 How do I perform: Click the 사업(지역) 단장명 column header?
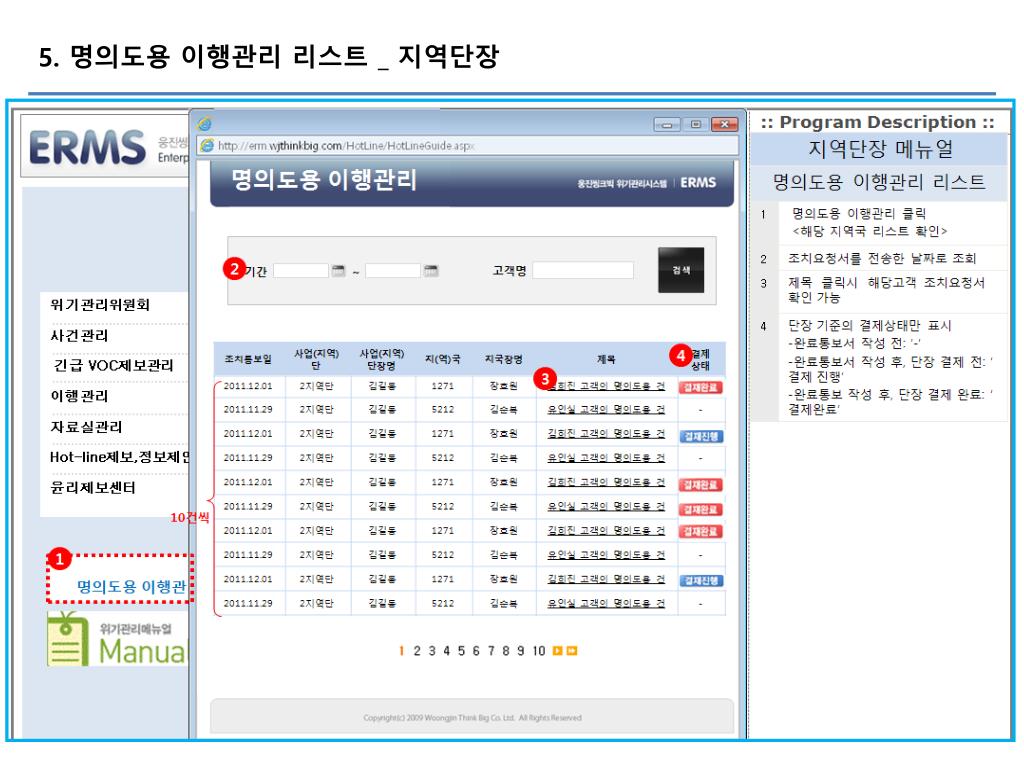[382, 359]
